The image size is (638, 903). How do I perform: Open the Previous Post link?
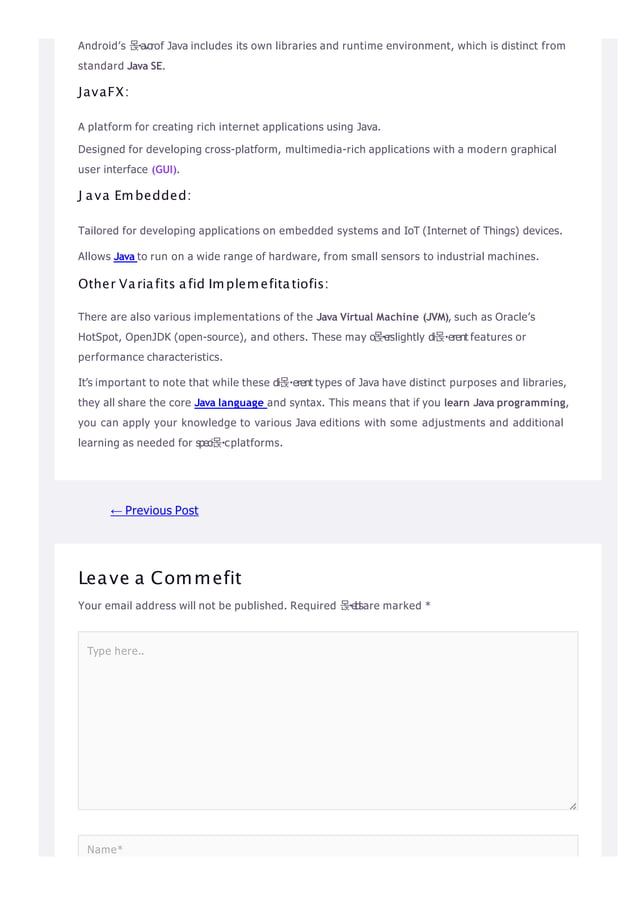(154, 511)
